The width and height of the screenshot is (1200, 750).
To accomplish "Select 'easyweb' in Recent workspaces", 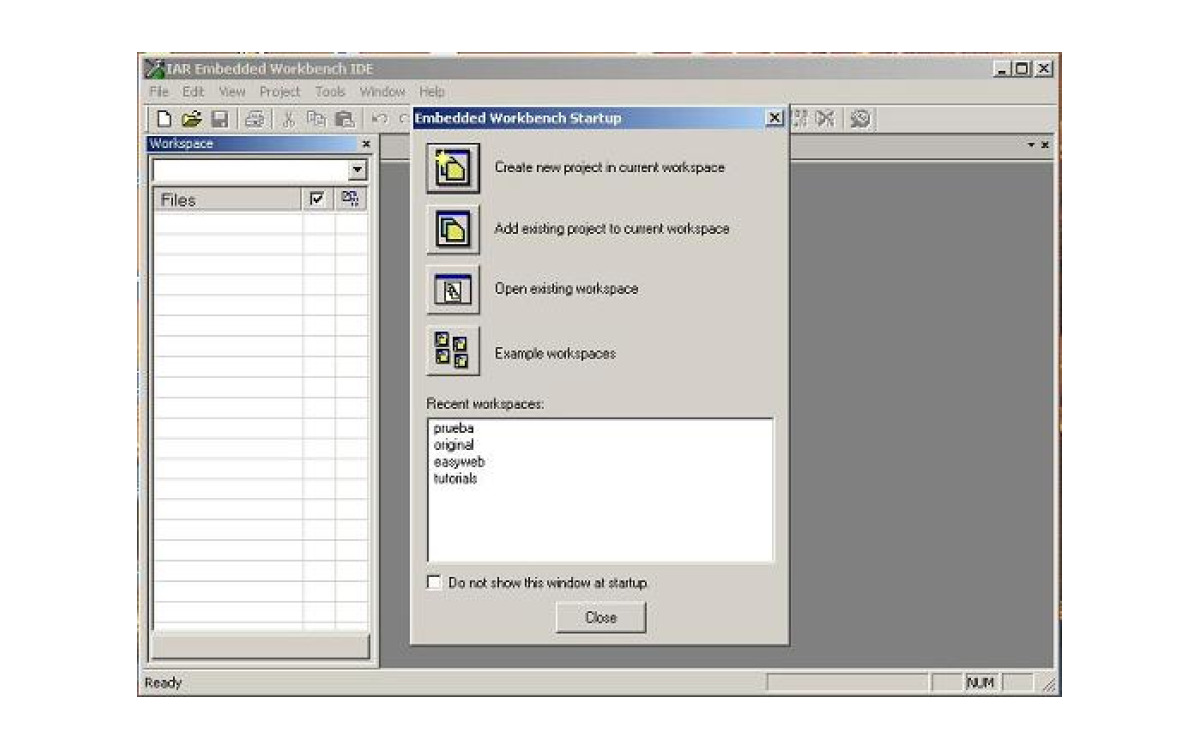I will click(459, 462).
